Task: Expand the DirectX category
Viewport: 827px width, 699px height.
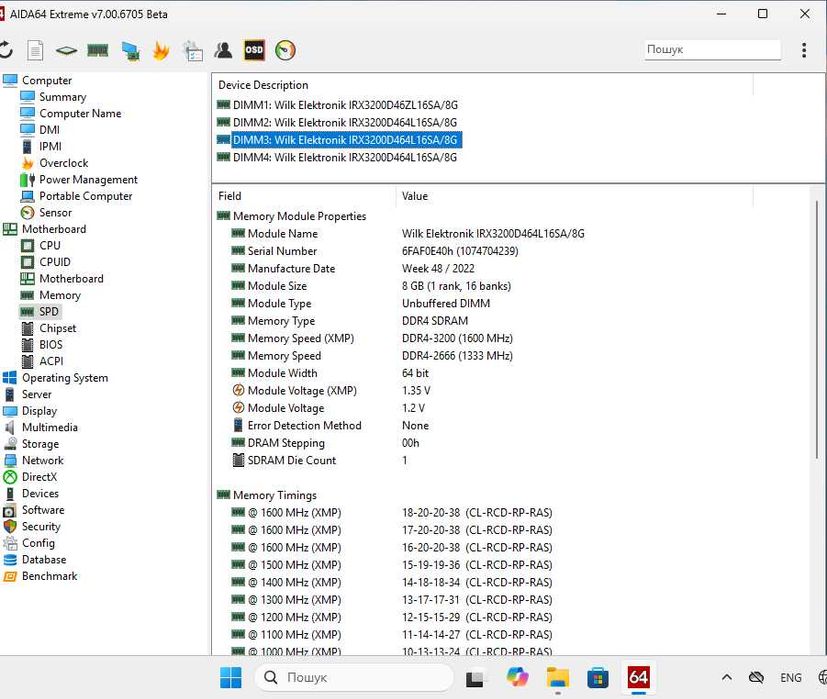Action: pos(39,477)
